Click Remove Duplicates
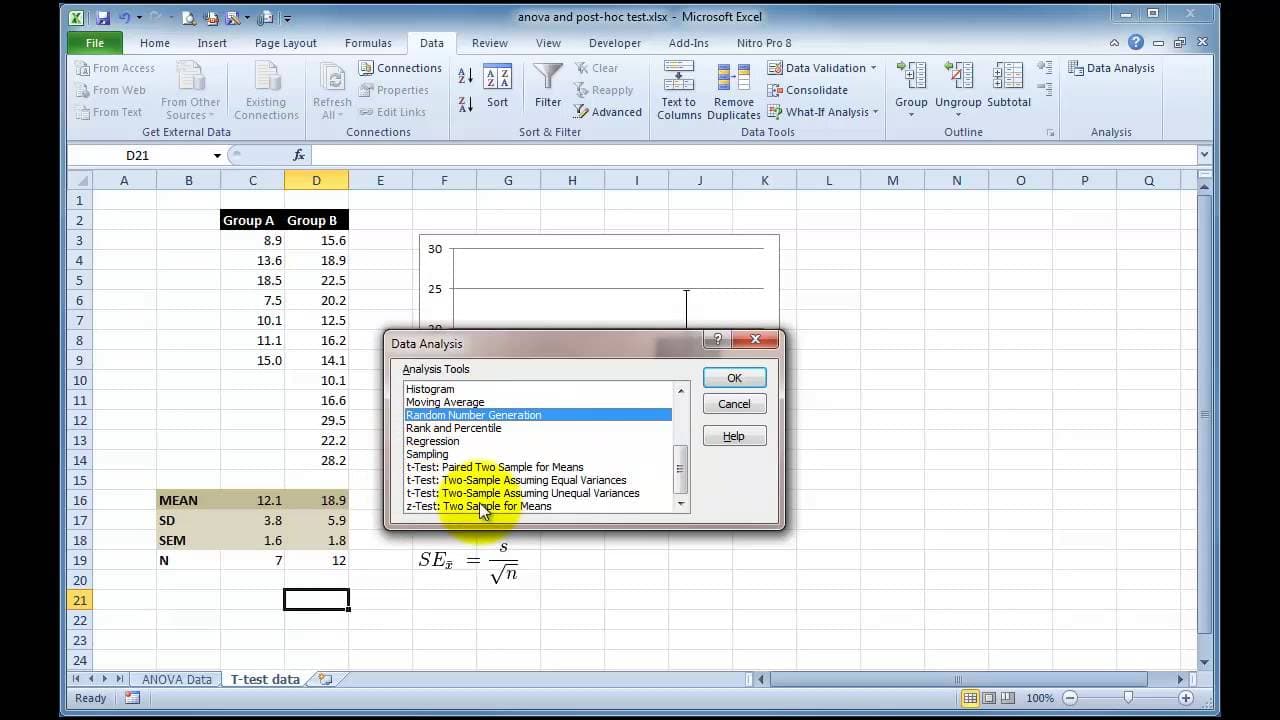1280x720 pixels. (x=734, y=91)
